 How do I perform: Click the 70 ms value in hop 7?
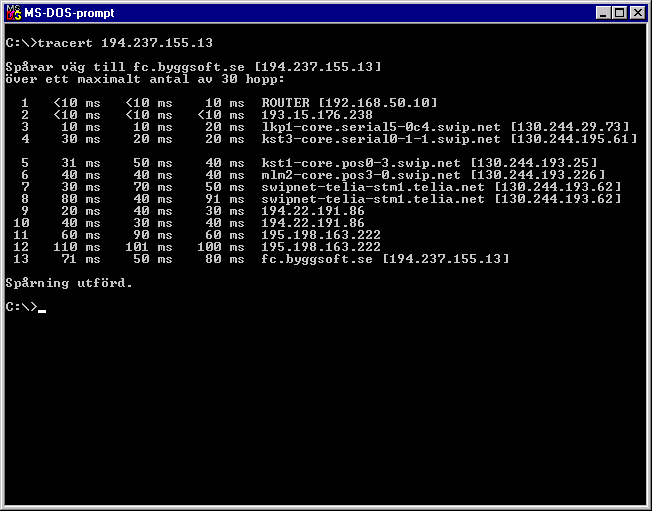point(153,187)
